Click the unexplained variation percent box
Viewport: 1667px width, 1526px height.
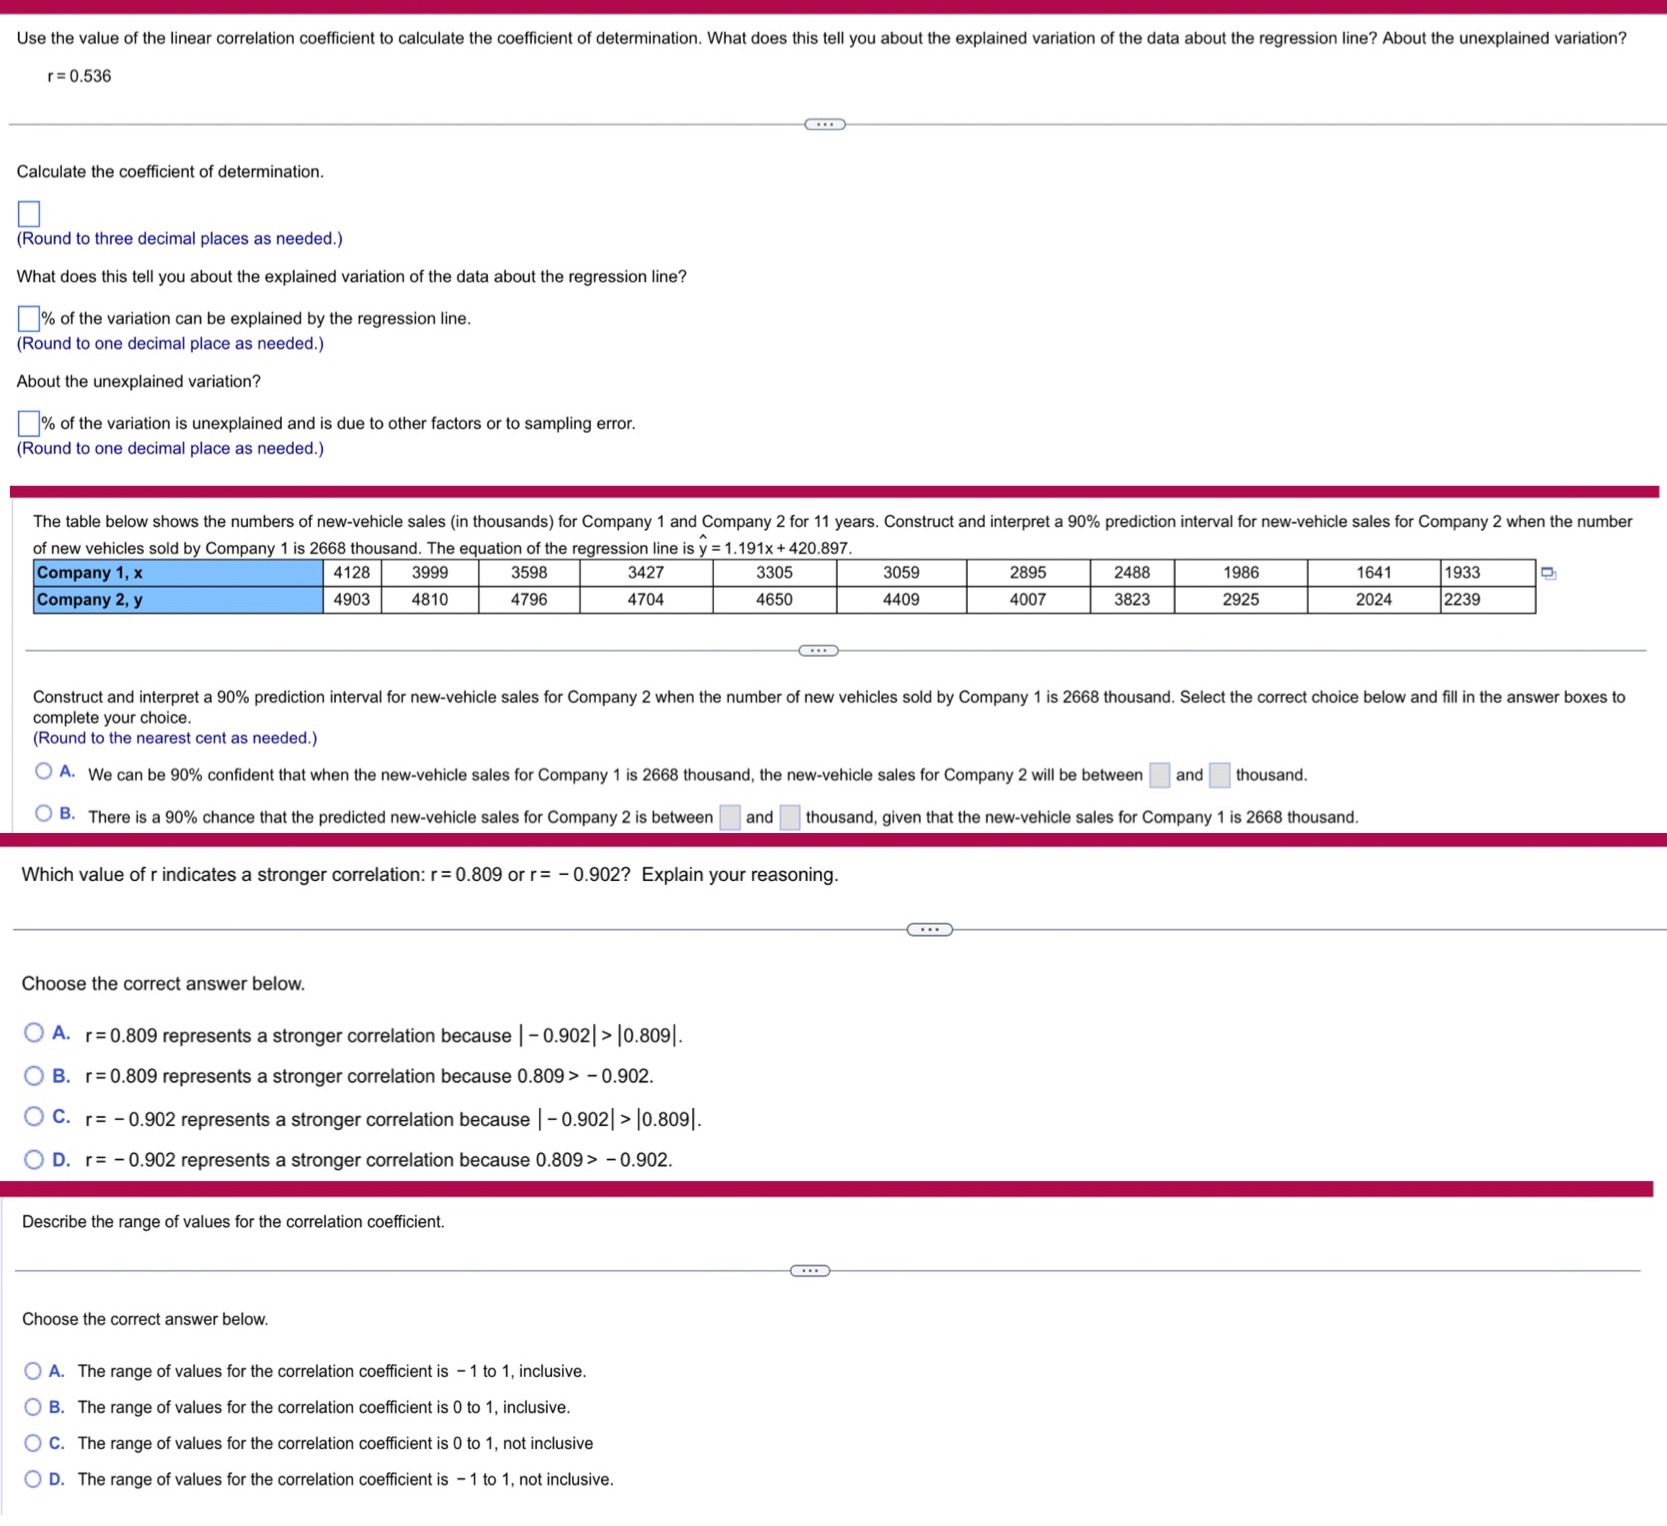click(29, 423)
